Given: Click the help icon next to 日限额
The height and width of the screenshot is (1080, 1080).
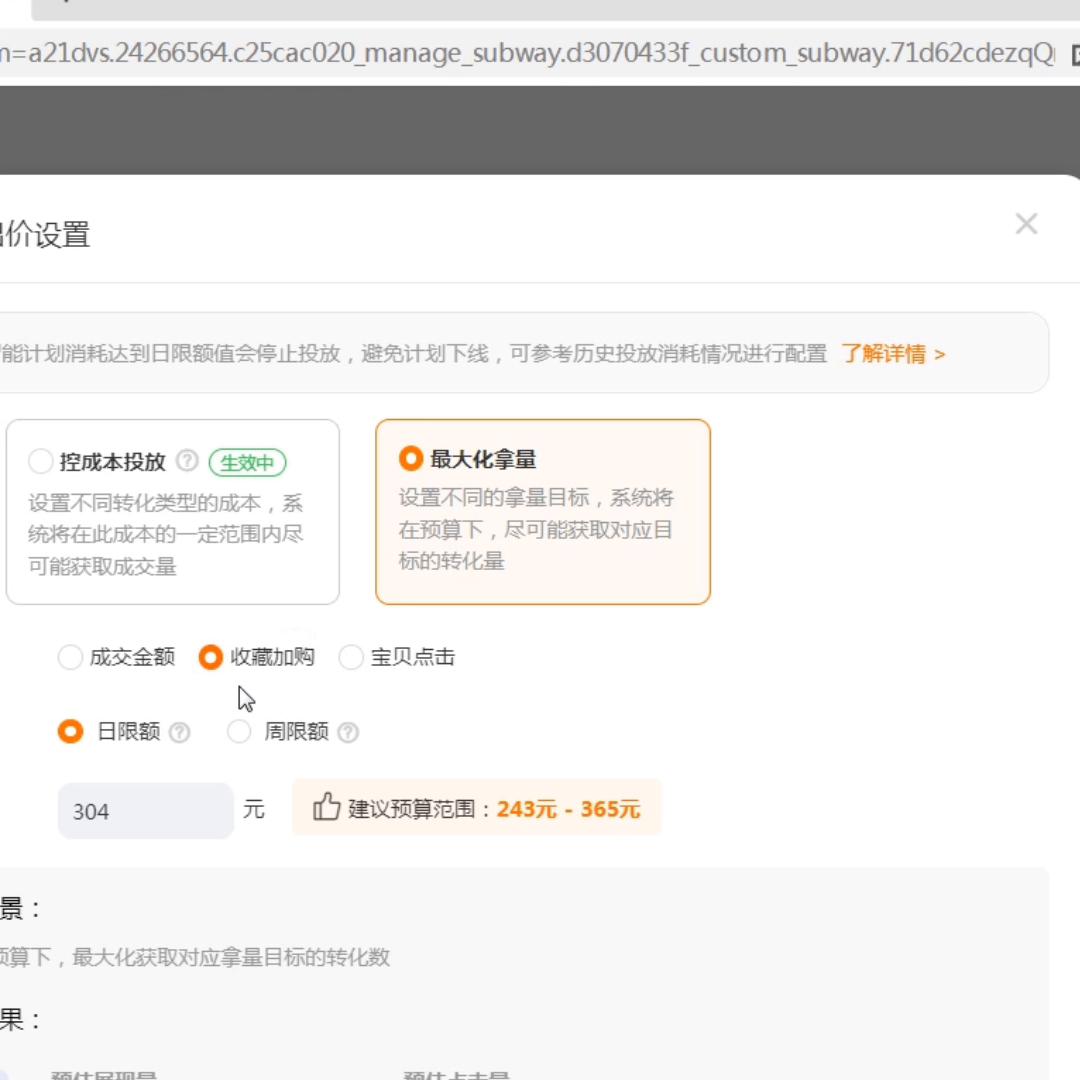Looking at the screenshot, I should click(x=180, y=733).
